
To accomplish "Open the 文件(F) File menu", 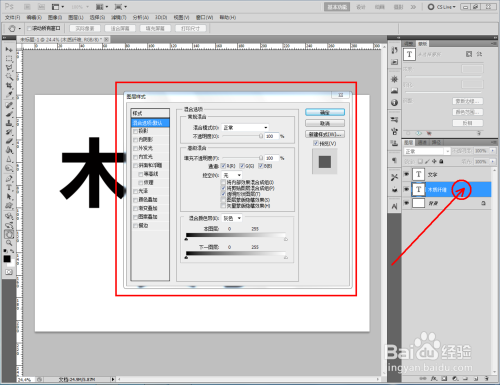I will tap(13, 17).
